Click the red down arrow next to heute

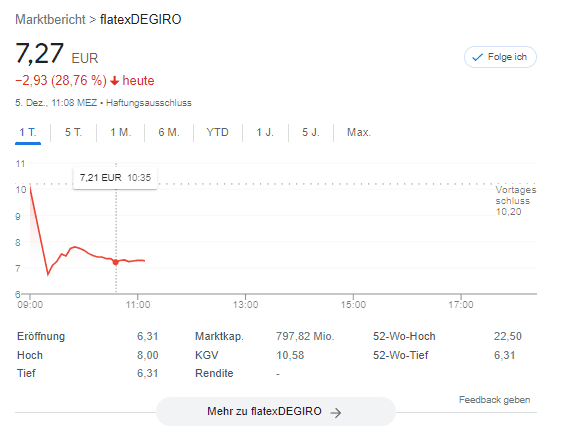click(x=115, y=81)
